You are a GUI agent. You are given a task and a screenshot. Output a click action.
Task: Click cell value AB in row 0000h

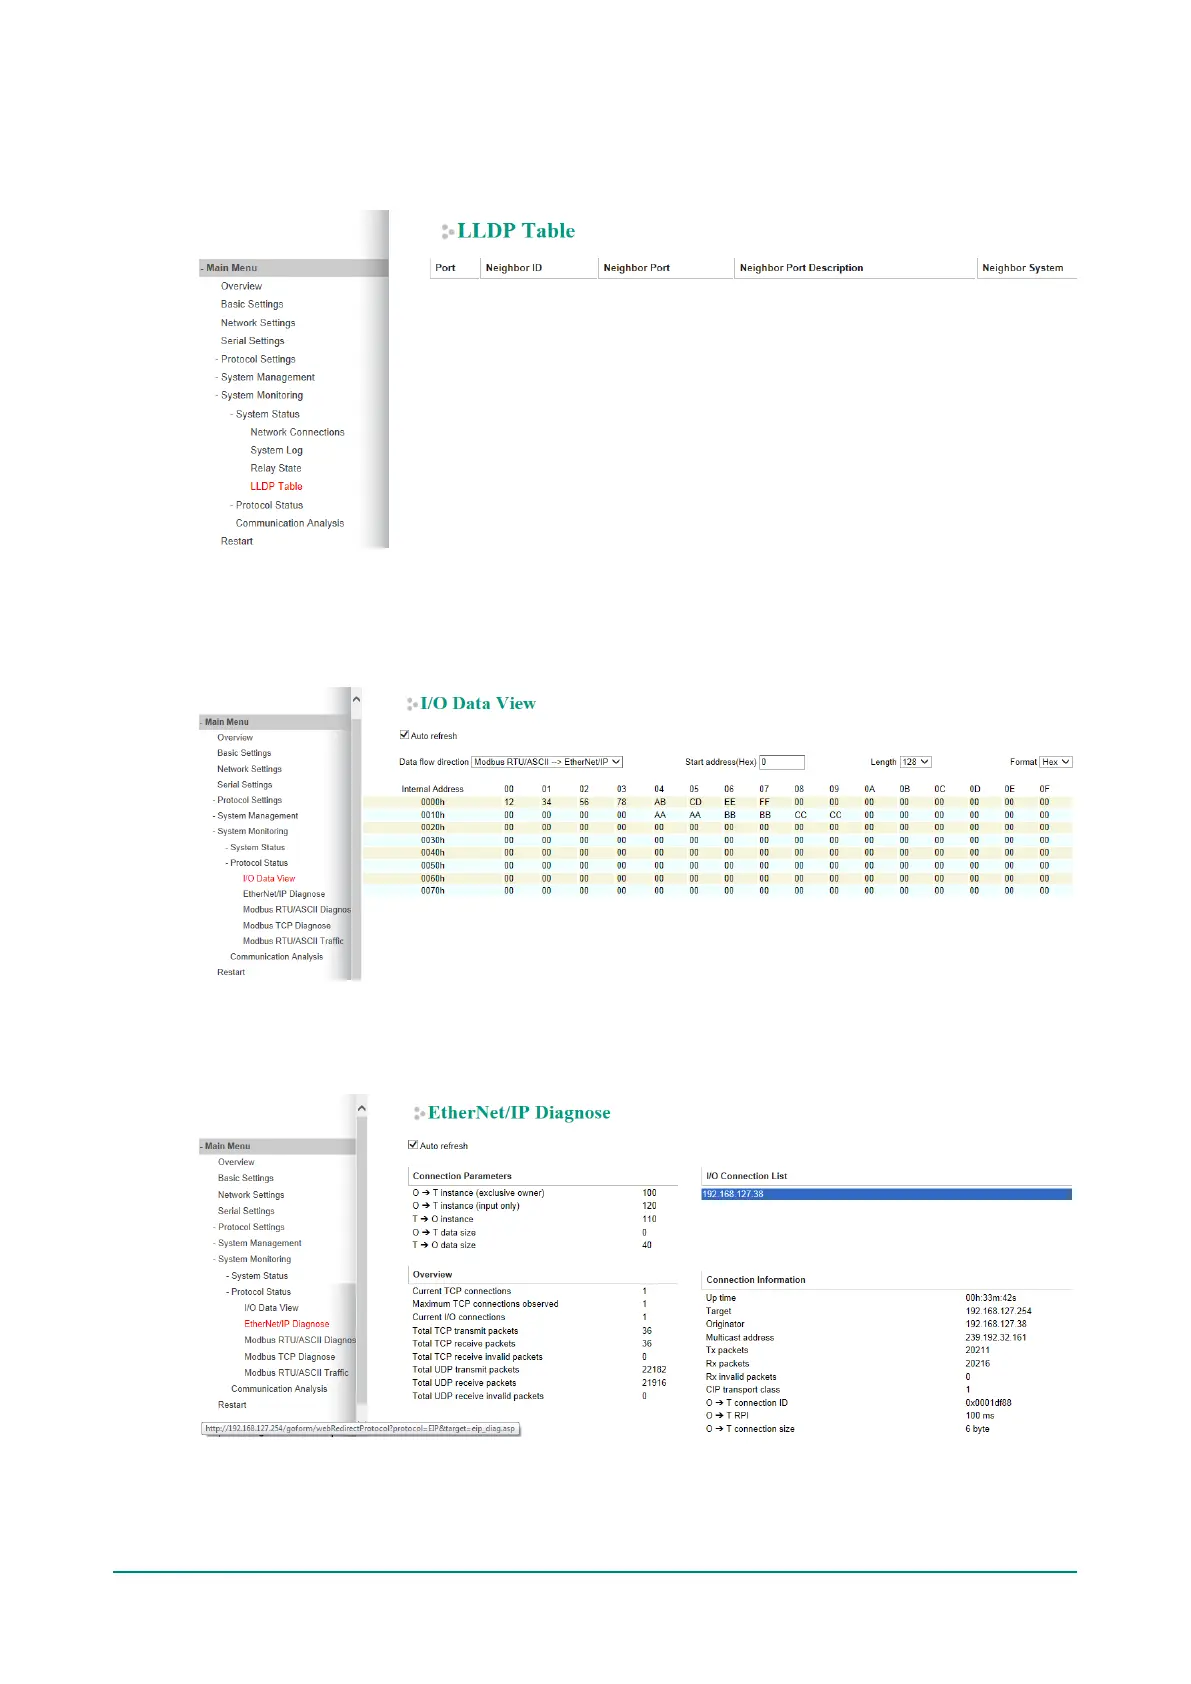(660, 802)
